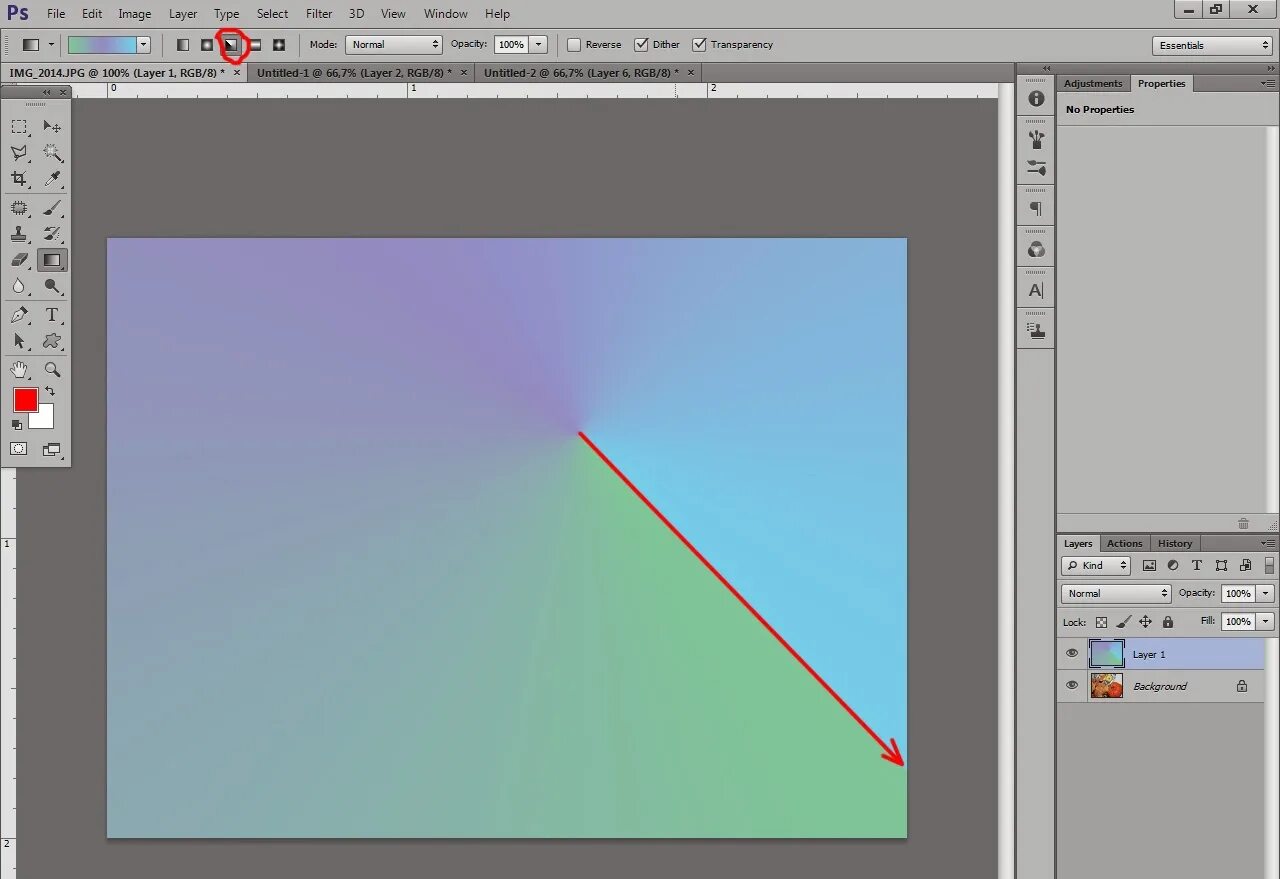The height and width of the screenshot is (879, 1280).
Task: Select the Path Selection tool
Action: click(19, 341)
